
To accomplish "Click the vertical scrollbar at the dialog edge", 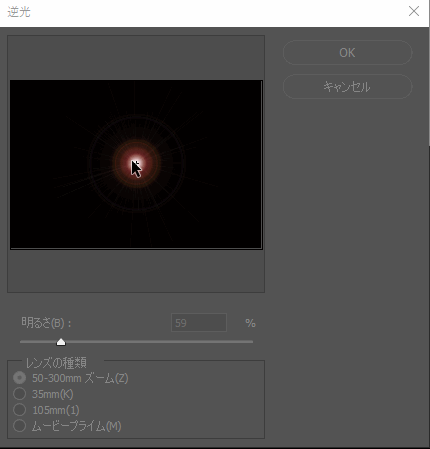I will pos(429,87).
